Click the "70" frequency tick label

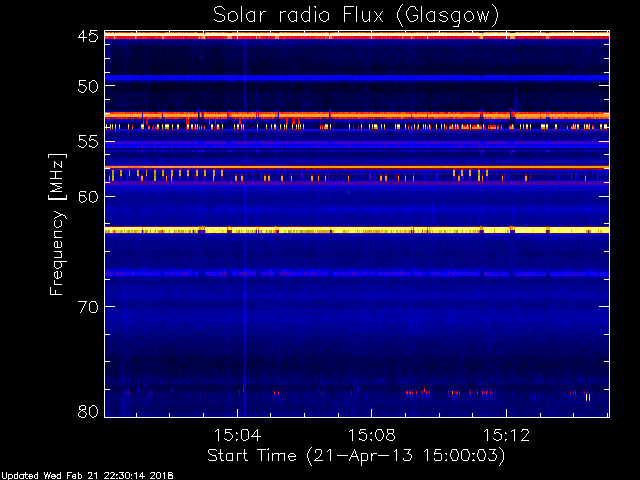(x=88, y=307)
